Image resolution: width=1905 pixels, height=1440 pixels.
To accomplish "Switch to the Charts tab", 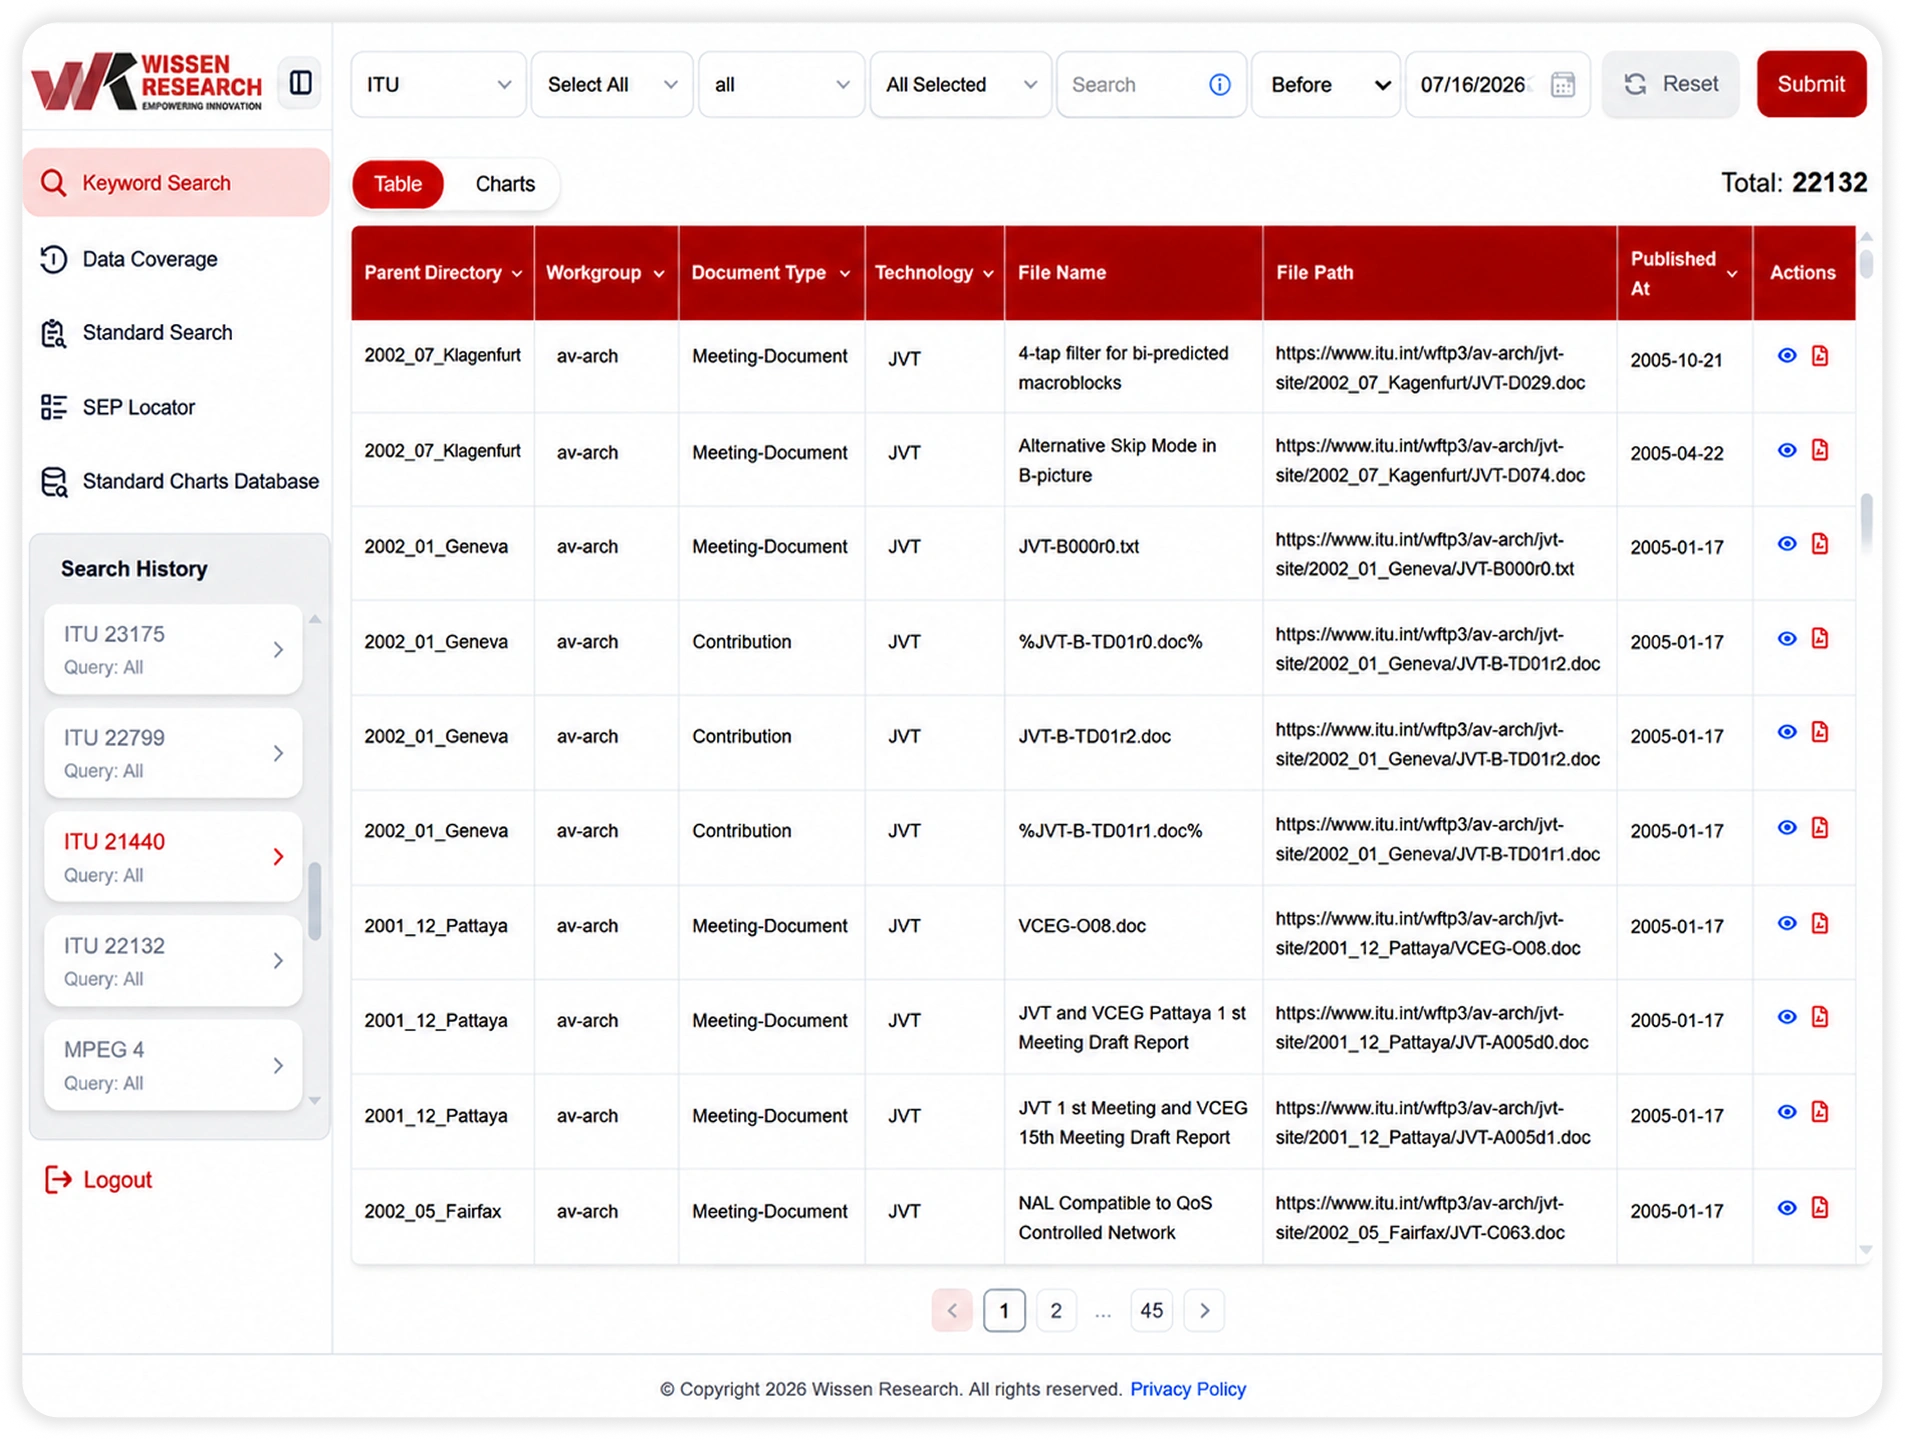I will [505, 184].
